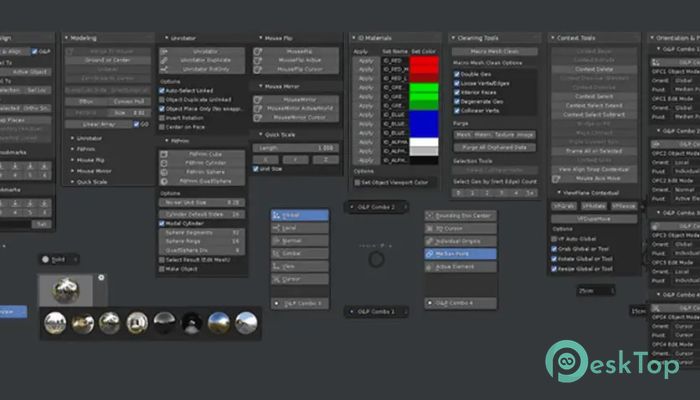This screenshot has height=400, width=700.
Task: Click the white ID_ALPHA color swatch
Action: click(424, 142)
